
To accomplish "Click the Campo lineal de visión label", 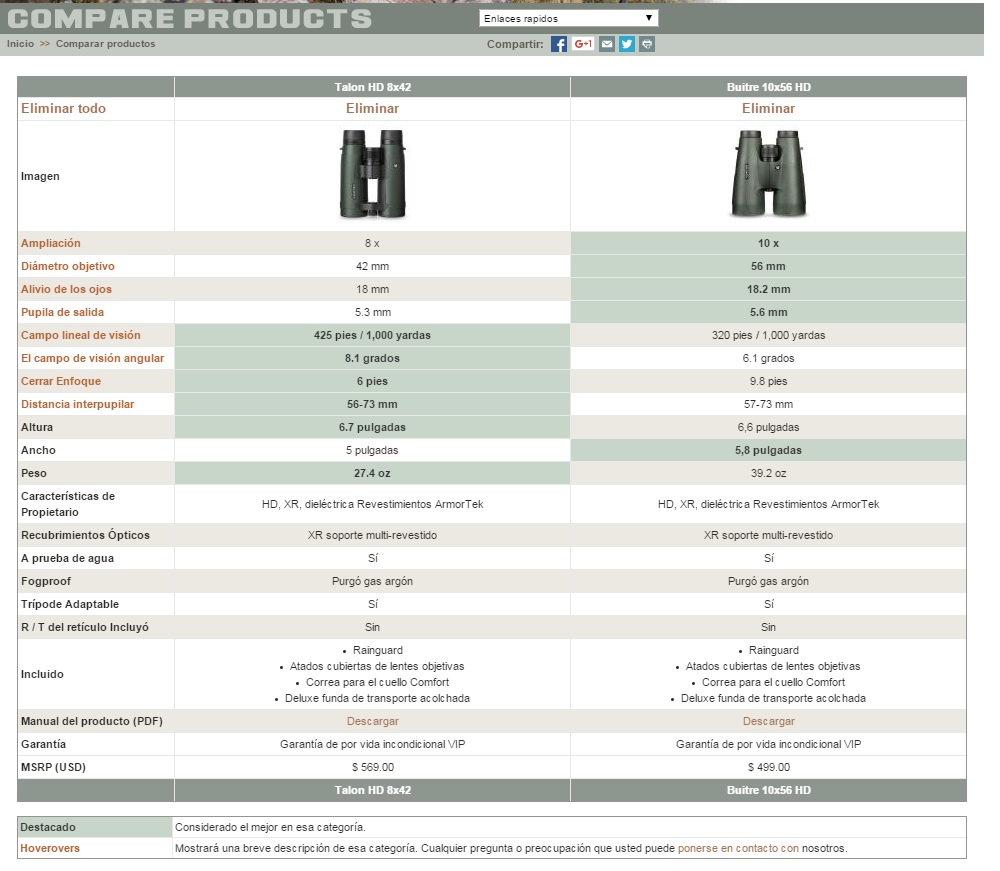I will (81, 335).
